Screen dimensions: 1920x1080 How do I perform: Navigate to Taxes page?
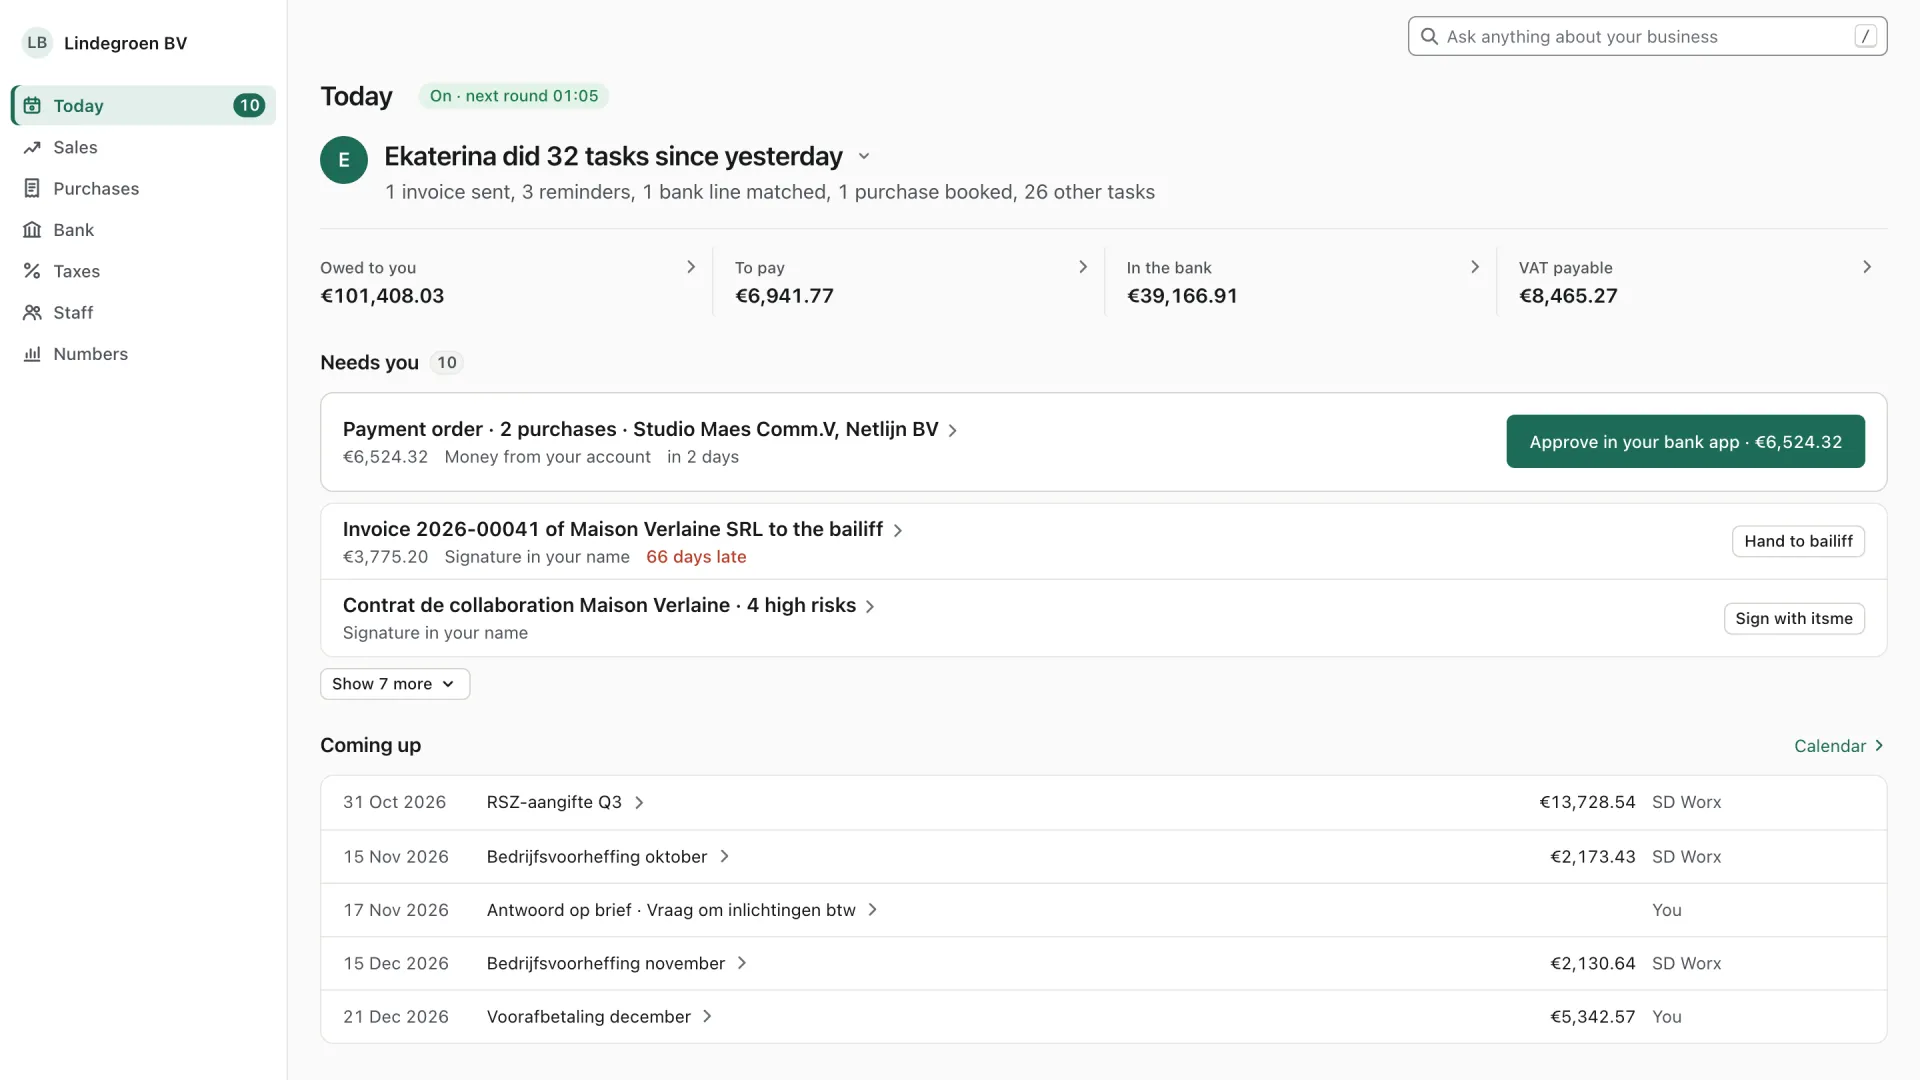(143, 271)
